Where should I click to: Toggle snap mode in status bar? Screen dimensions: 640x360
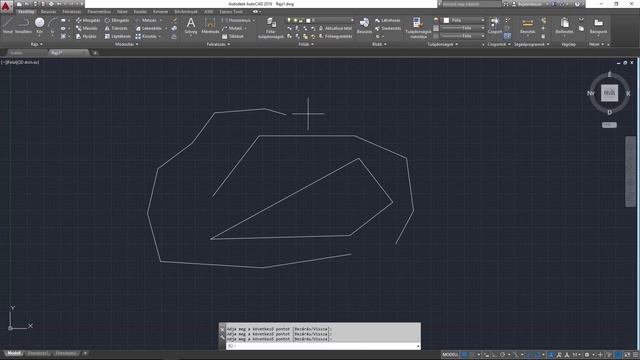pyautogui.click(x=473, y=355)
